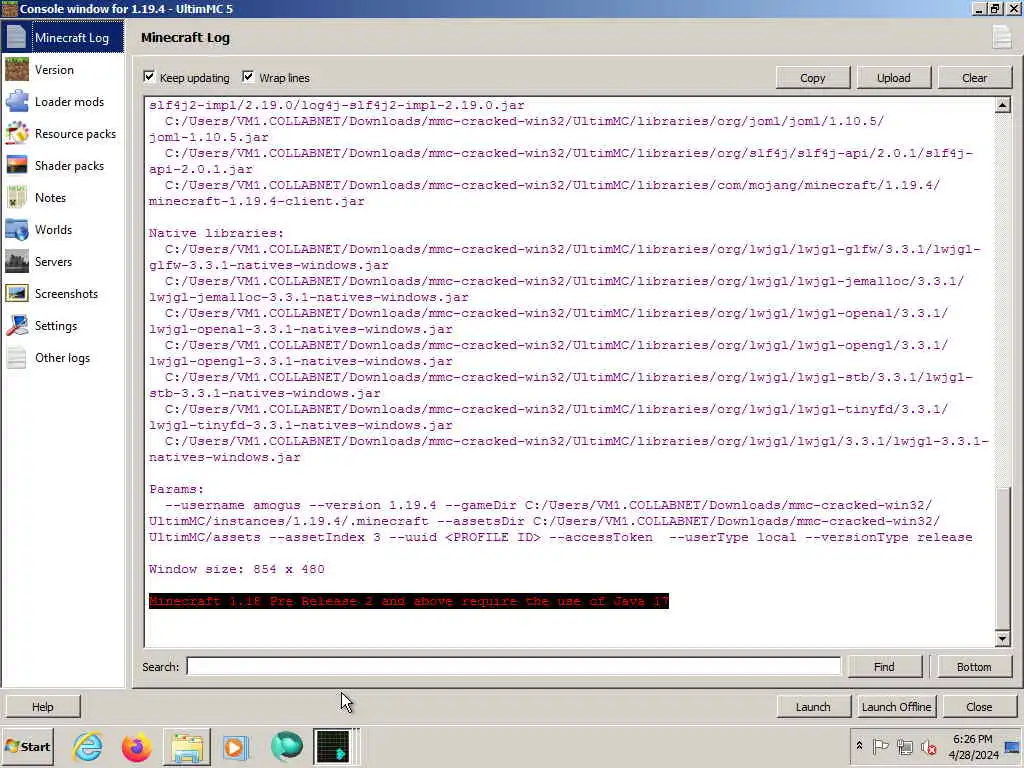Click the UltimMC console taskbar icon
Image resolution: width=1024 pixels, height=768 pixels.
[x=335, y=746]
